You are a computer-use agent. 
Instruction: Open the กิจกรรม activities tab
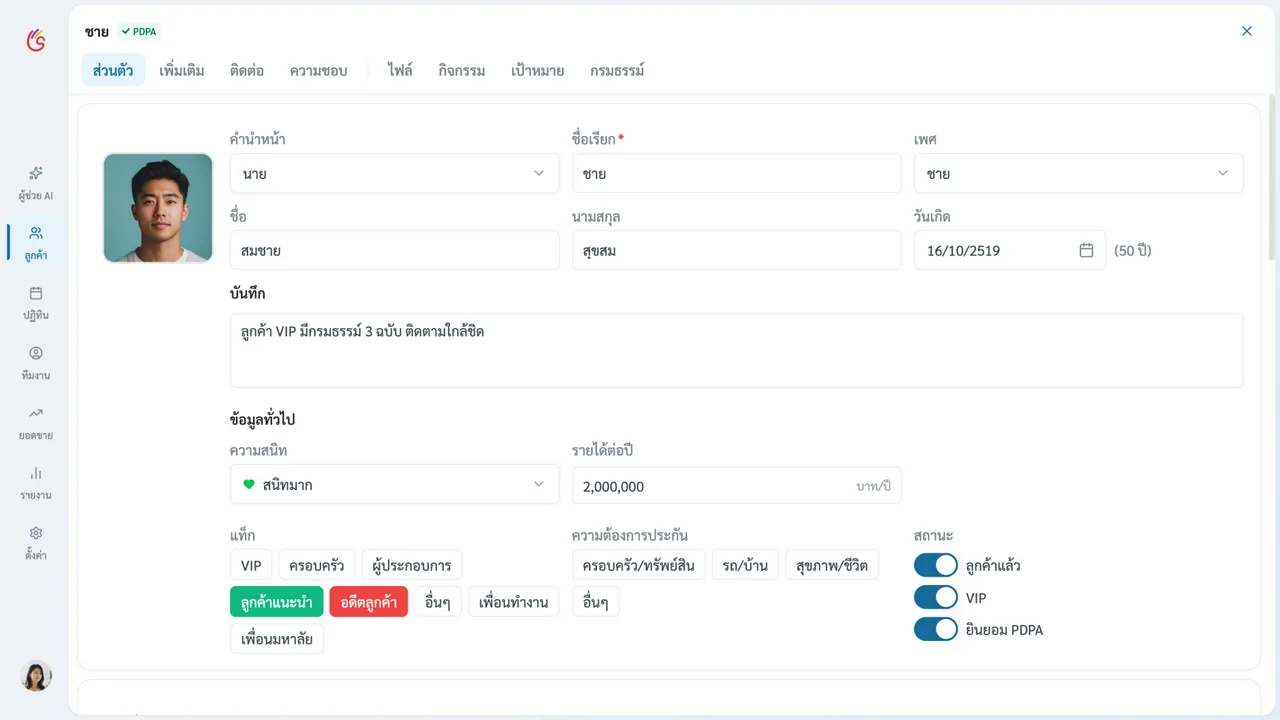coord(462,70)
